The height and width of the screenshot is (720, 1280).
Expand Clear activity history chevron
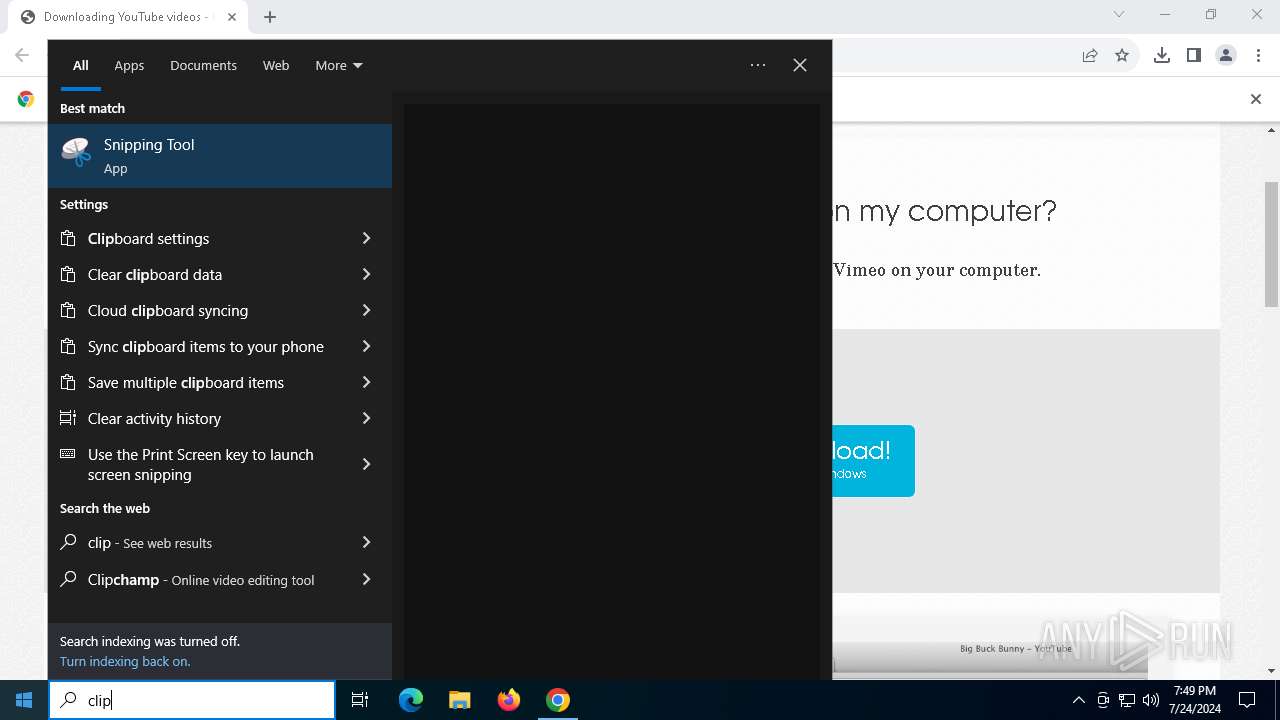(366, 418)
